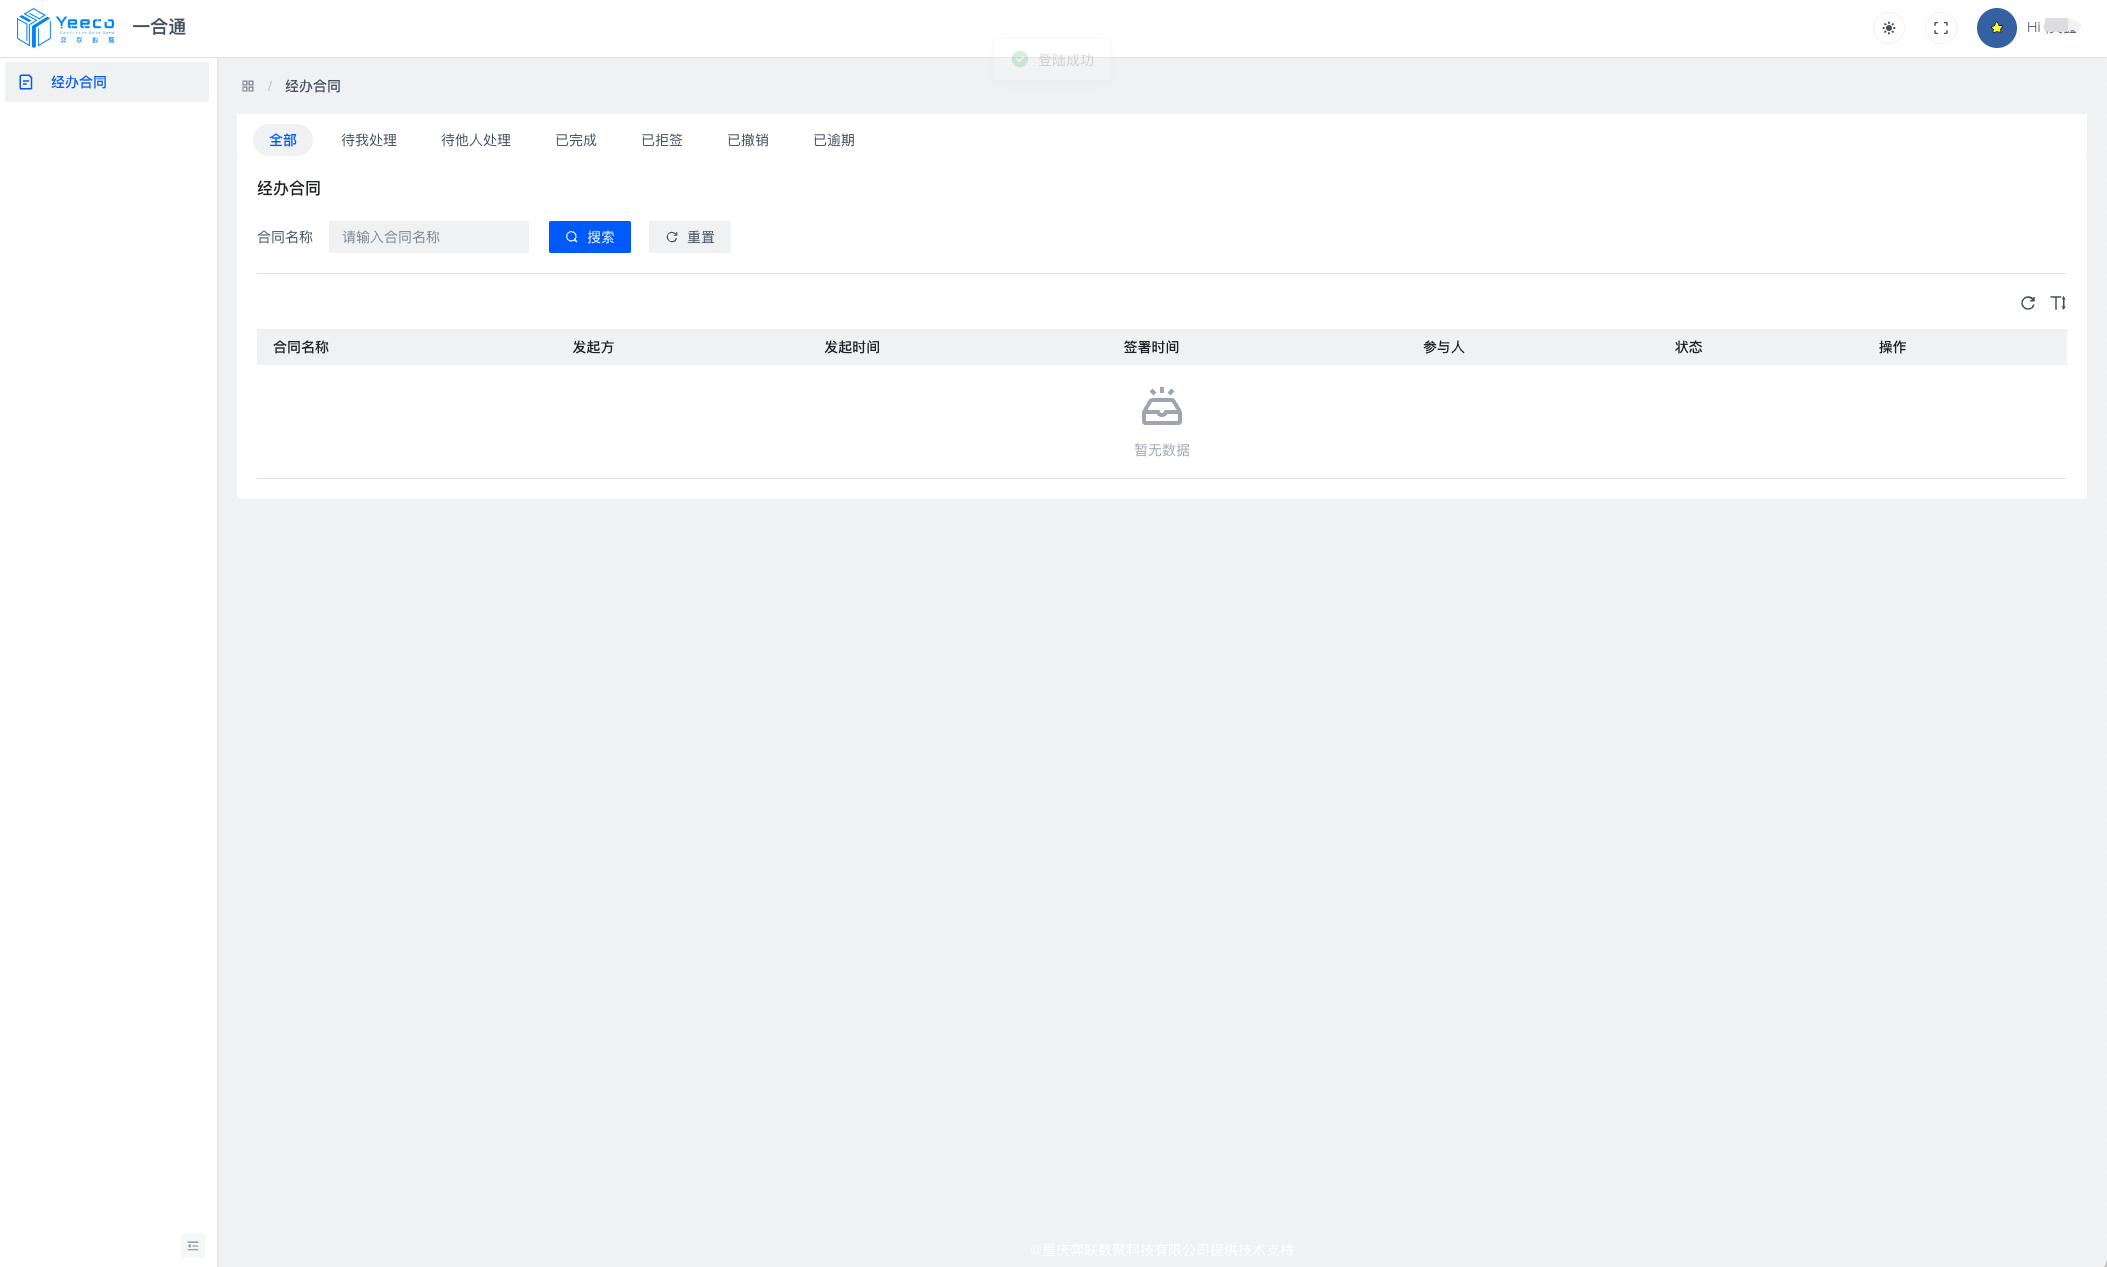This screenshot has width=2107, height=1267.
Task: Focus the 合同名称 input field
Action: click(429, 237)
